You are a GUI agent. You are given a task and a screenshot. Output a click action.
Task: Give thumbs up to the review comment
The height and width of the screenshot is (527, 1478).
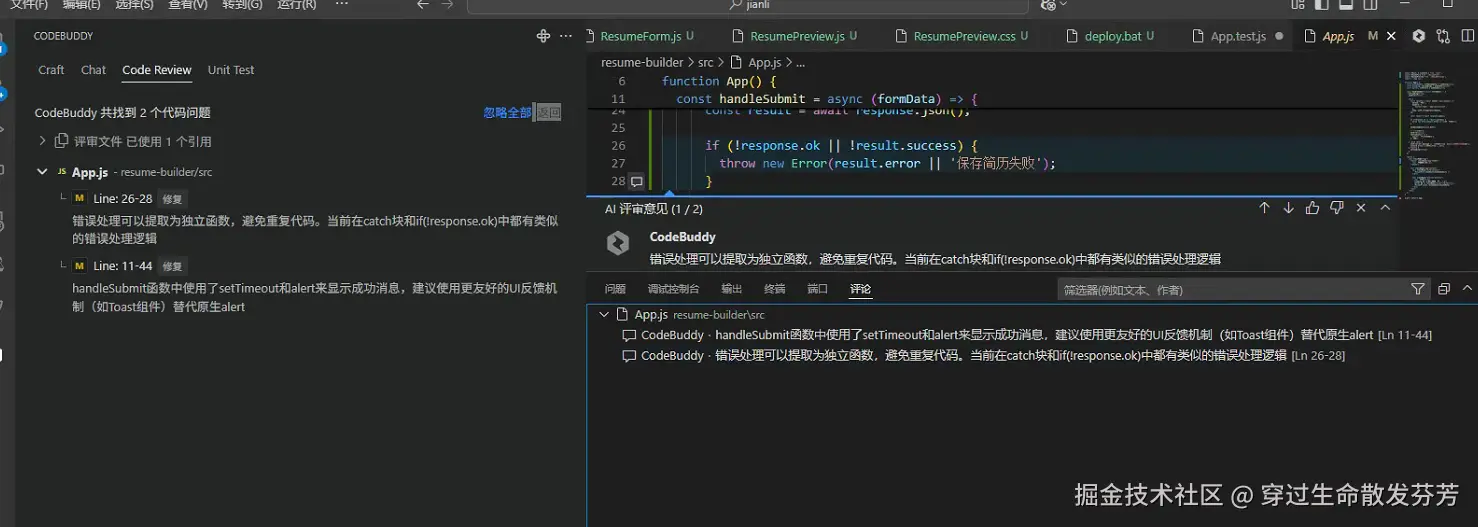pos(1312,208)
